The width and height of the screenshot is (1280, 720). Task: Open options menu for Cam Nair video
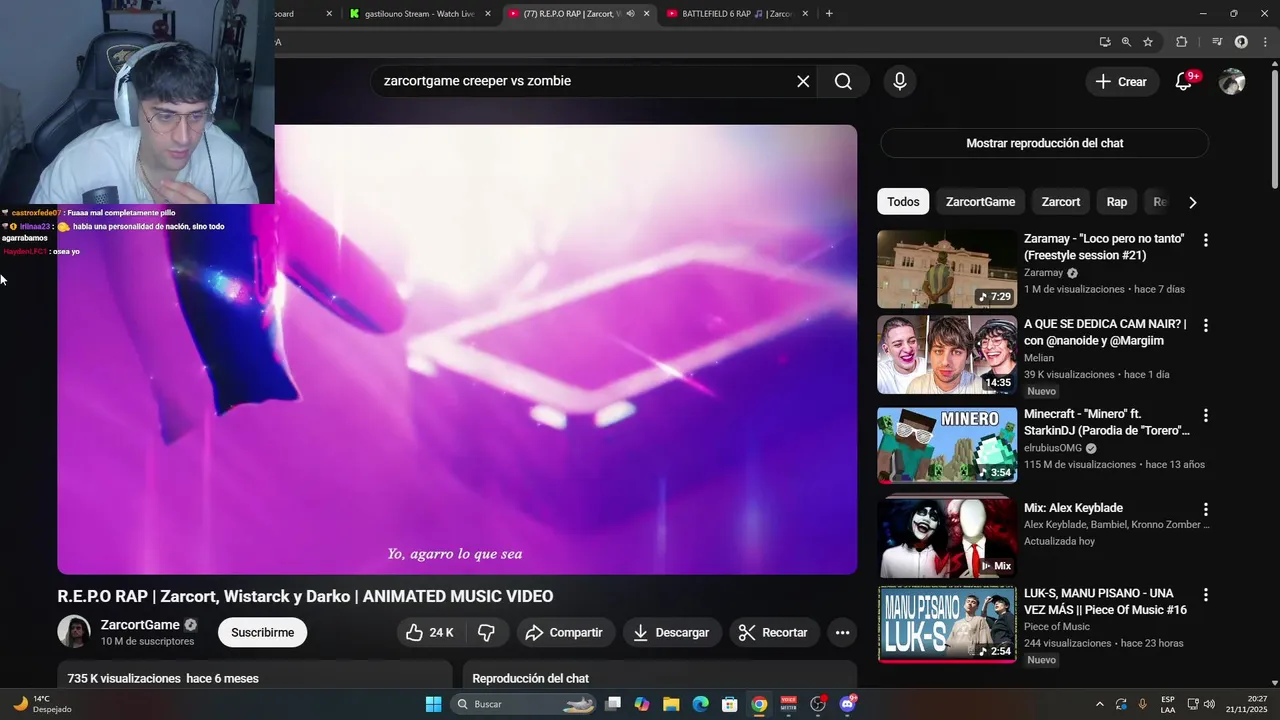pos(1205,325)
